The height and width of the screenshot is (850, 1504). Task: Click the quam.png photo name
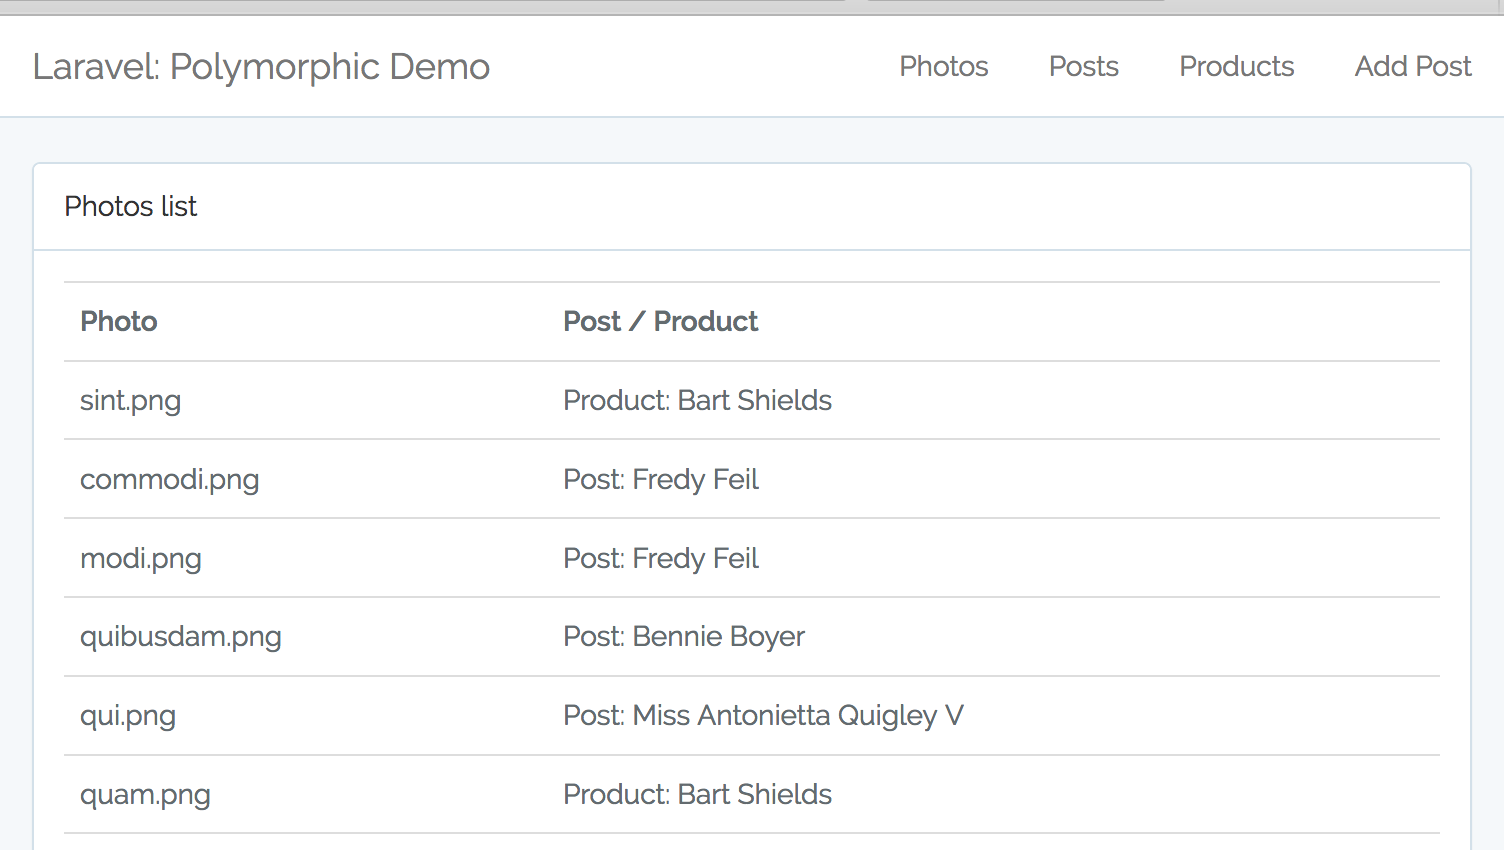pos(145,794)
